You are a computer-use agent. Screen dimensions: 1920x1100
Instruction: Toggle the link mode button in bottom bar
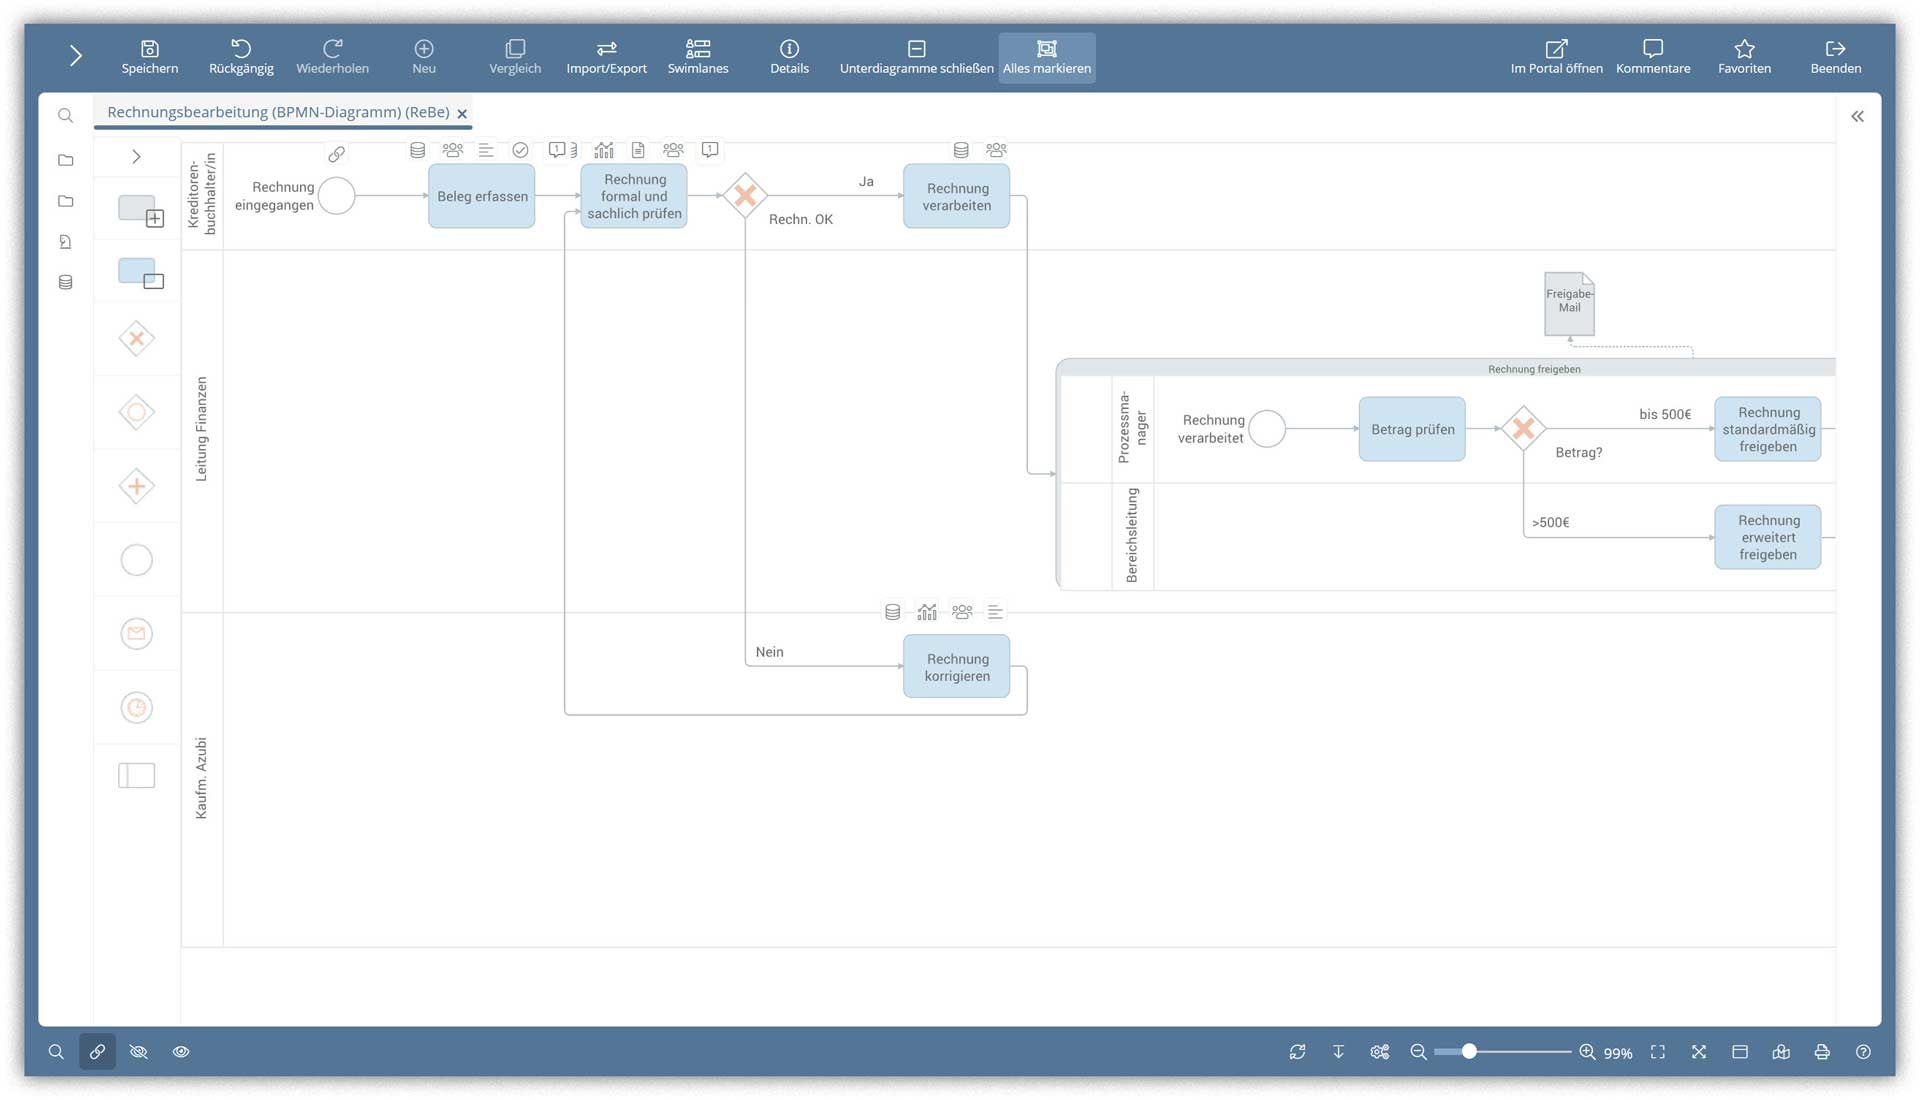point(97,1052)
